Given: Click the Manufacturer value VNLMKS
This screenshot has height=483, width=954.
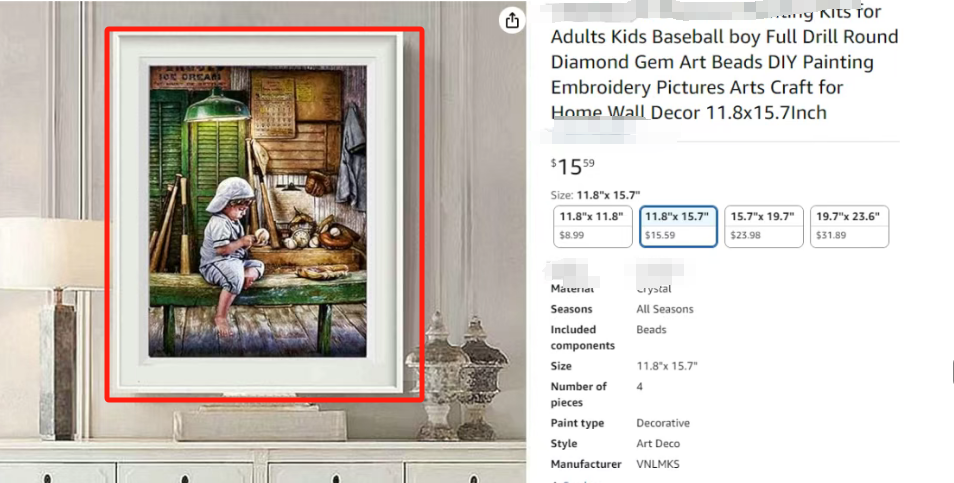Looking at the screenshot, I should pos(658,464).
